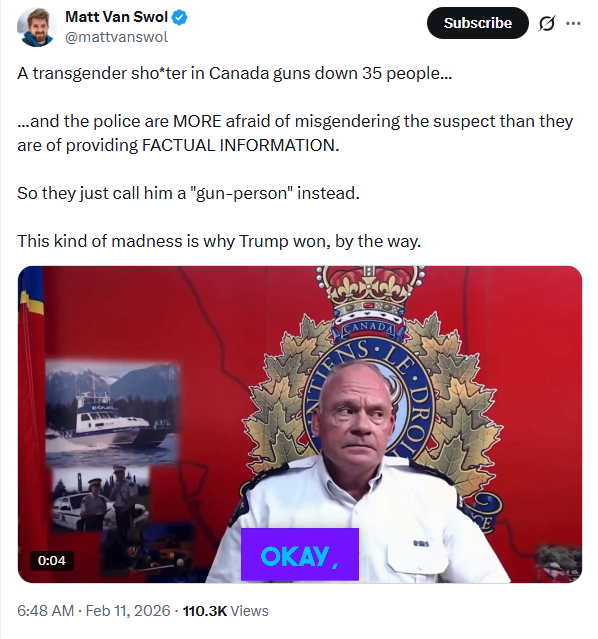Open the Grok explain-post icon
The width and height of the screenshot is (598, 639).
pos(546,23)
